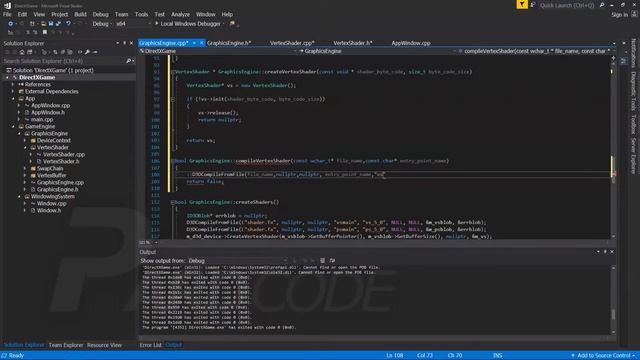
Task: Click the Save All toolbar icon
Action: pyautogui.click(x=58, y=24)
